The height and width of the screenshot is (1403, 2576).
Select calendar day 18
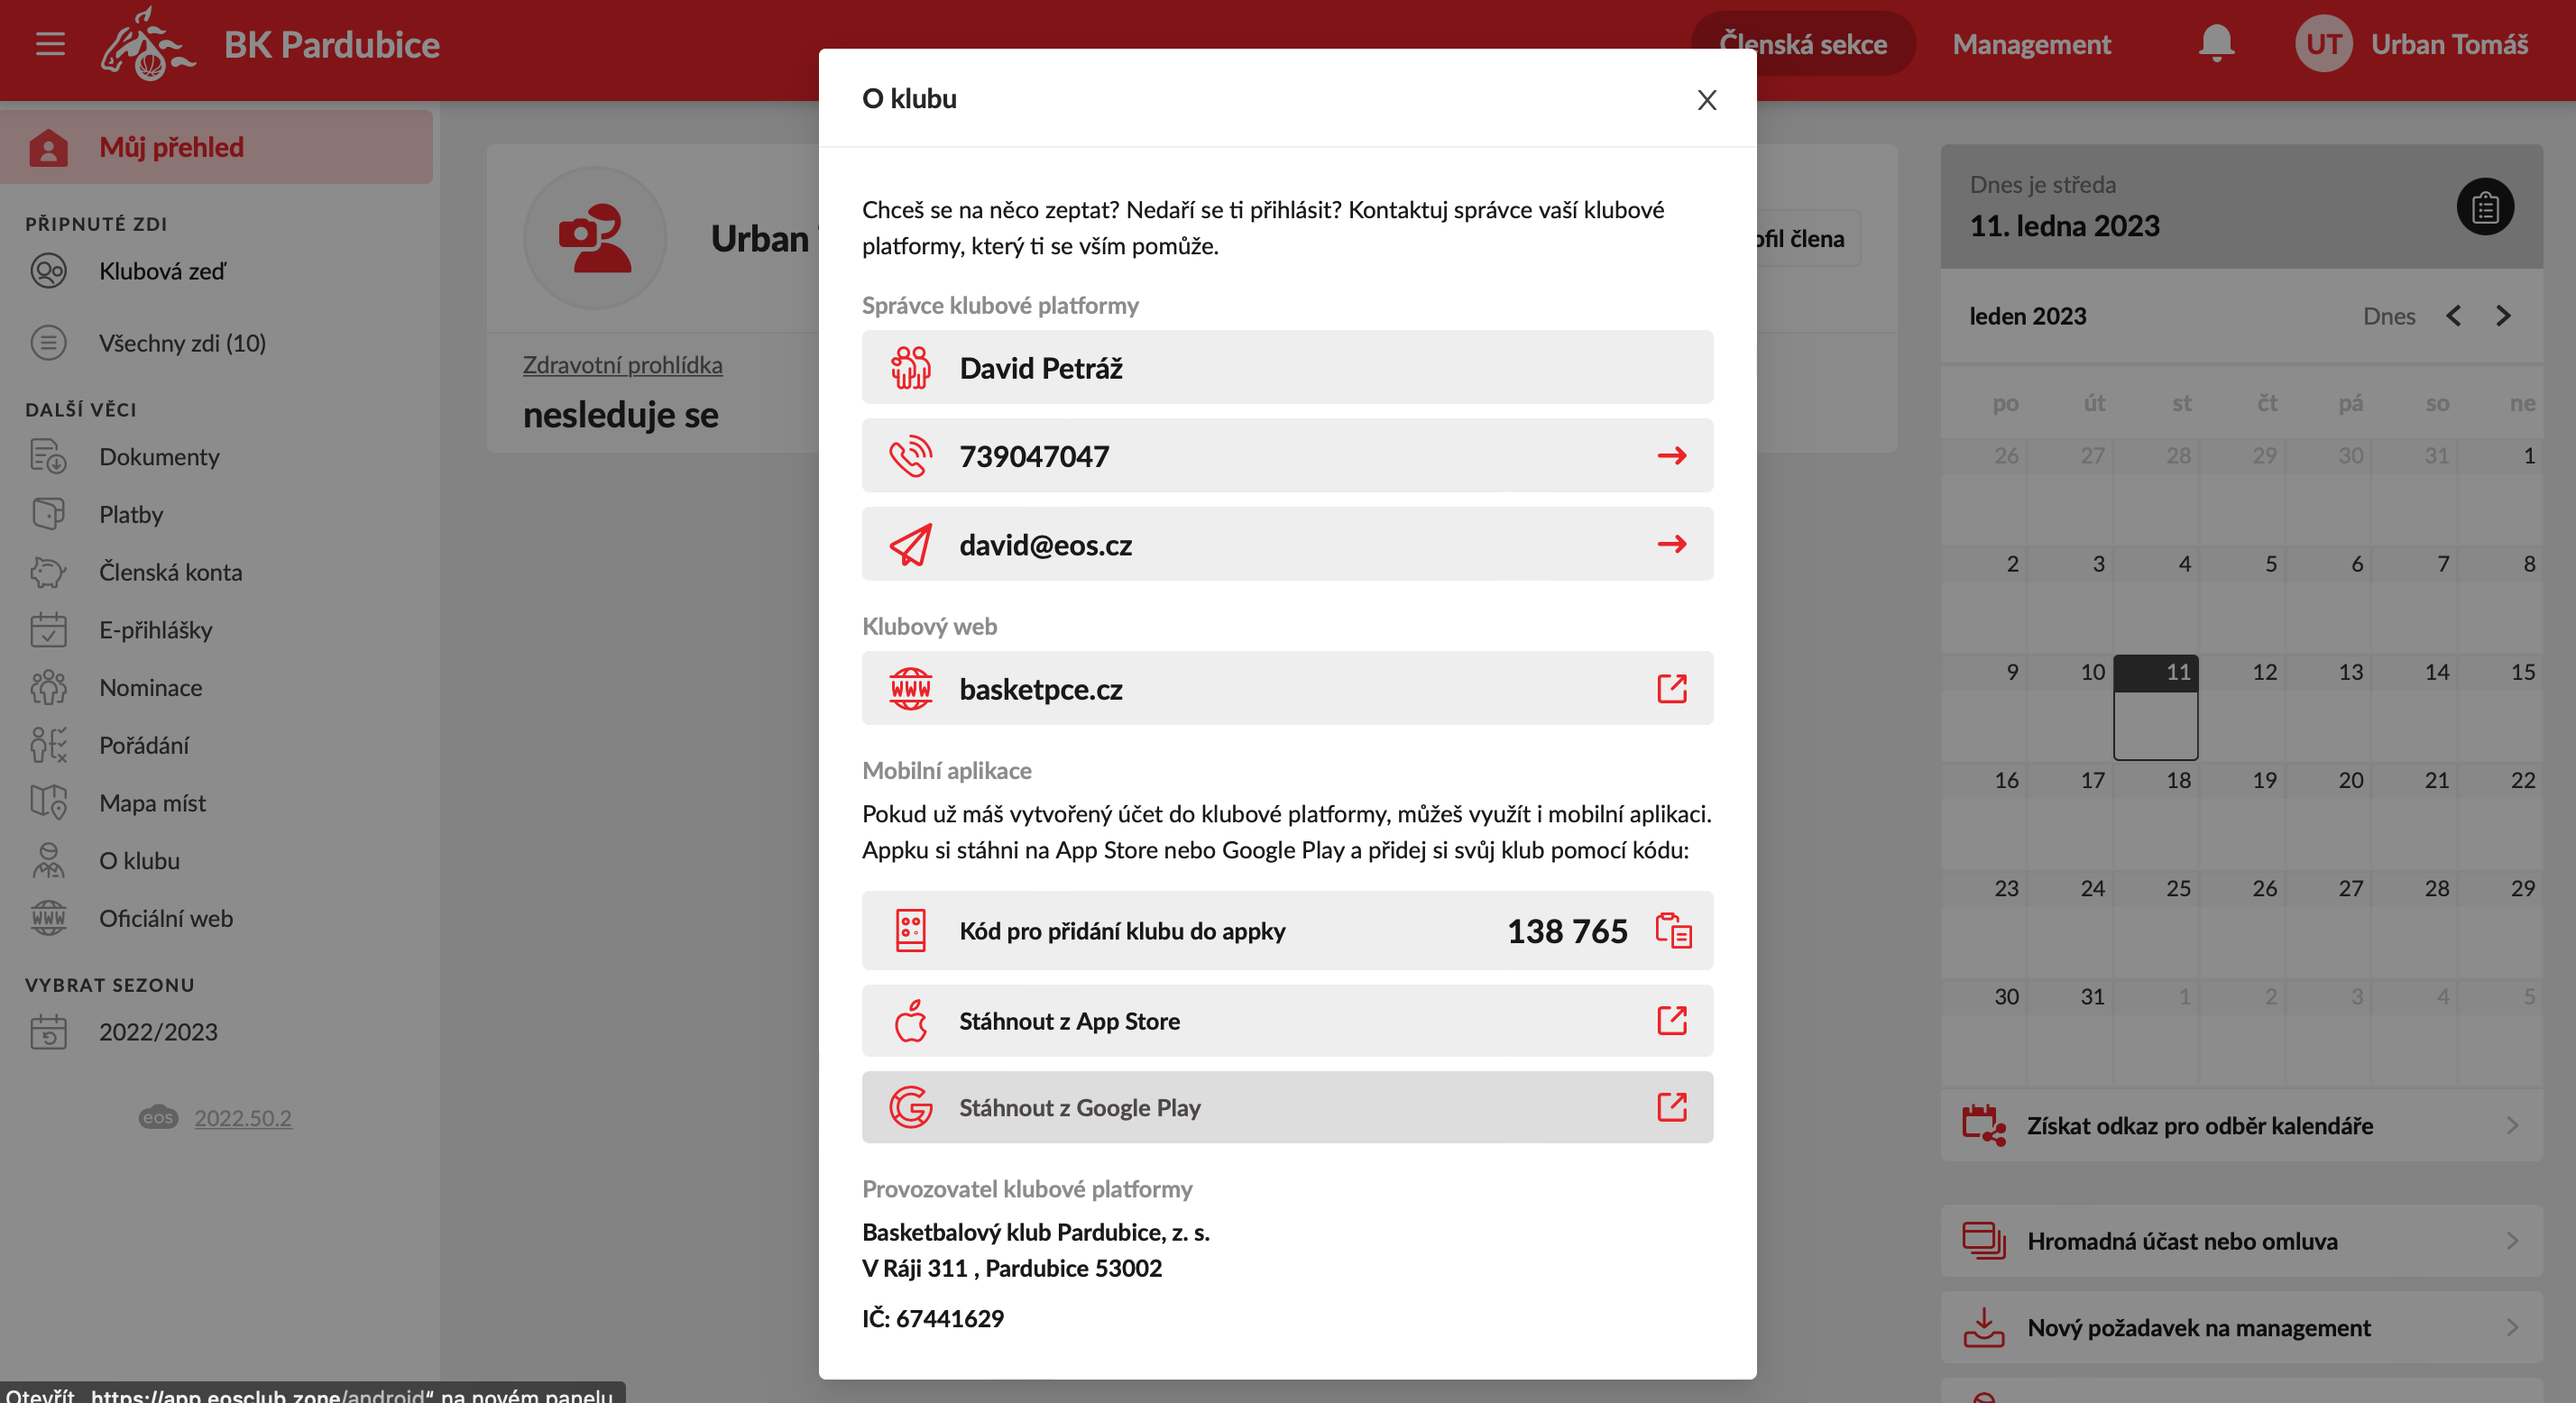(2155, 815)
